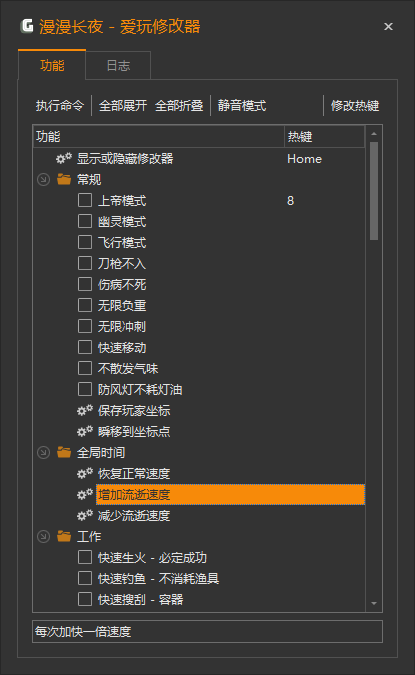Toggle 静音模式 in the toolbar
The width and height of the screenshot is (415, 675).
(x=242, y=105)
